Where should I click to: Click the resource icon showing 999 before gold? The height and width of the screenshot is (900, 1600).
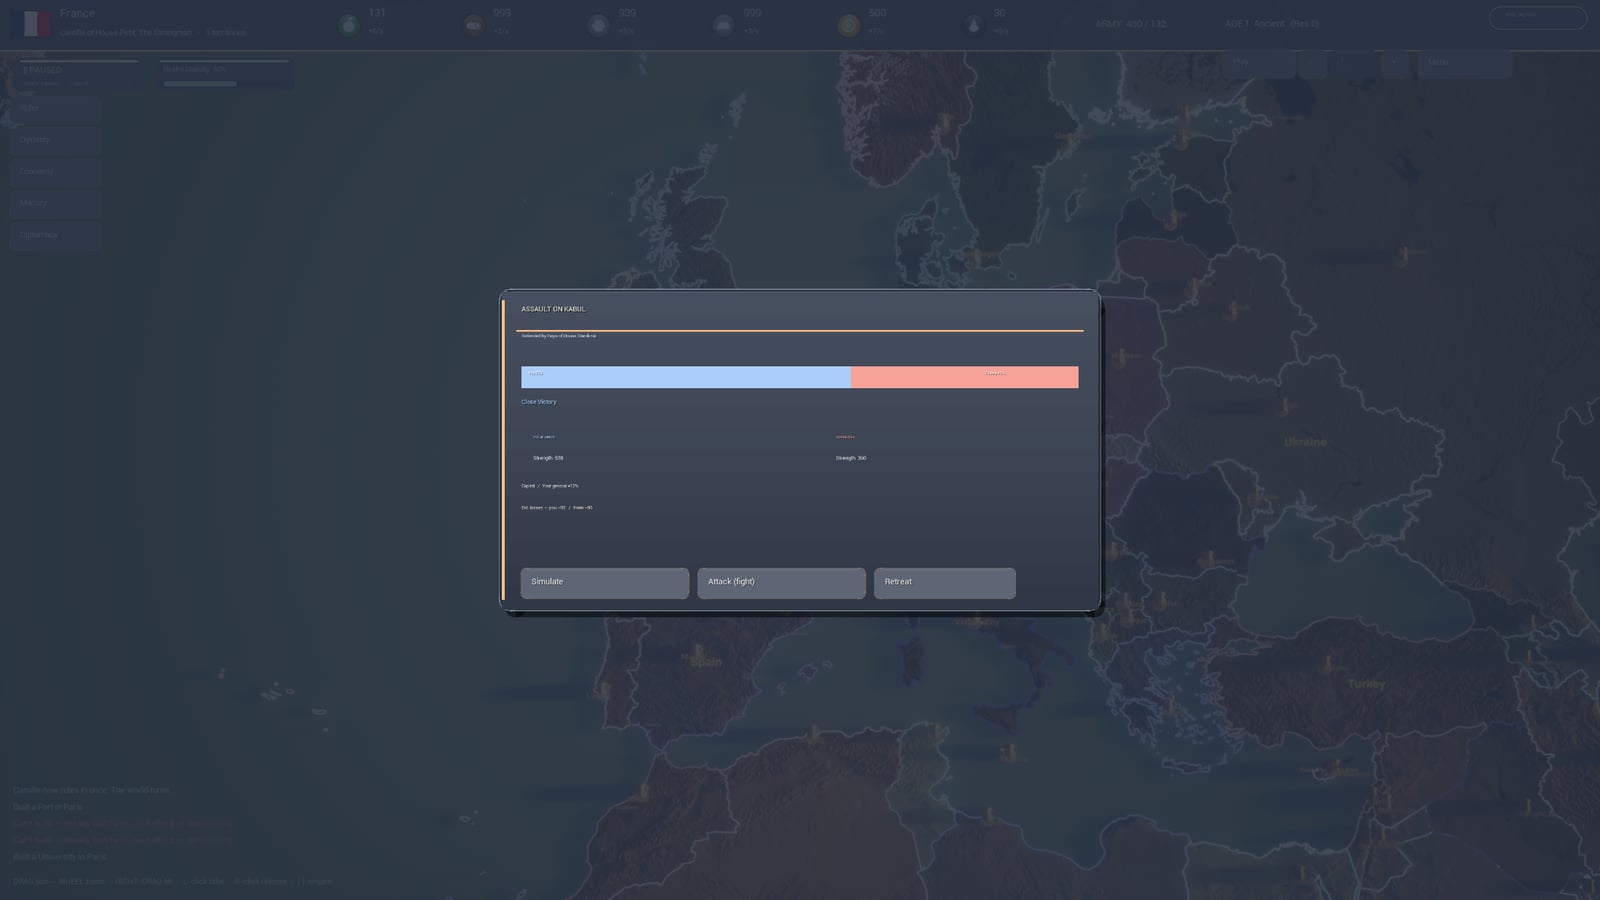click(723, 25)
